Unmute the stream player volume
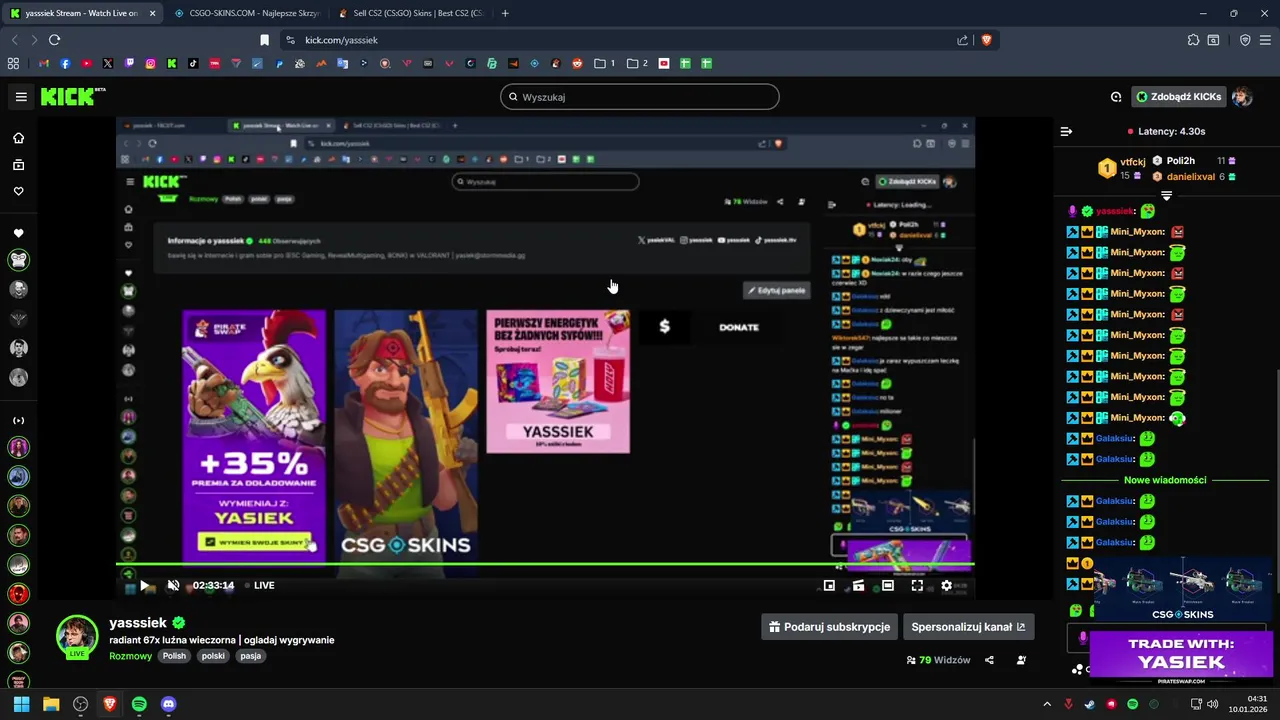Image resolution: width=1280 pixels, height=720 pixels. (x=173, y=585)
